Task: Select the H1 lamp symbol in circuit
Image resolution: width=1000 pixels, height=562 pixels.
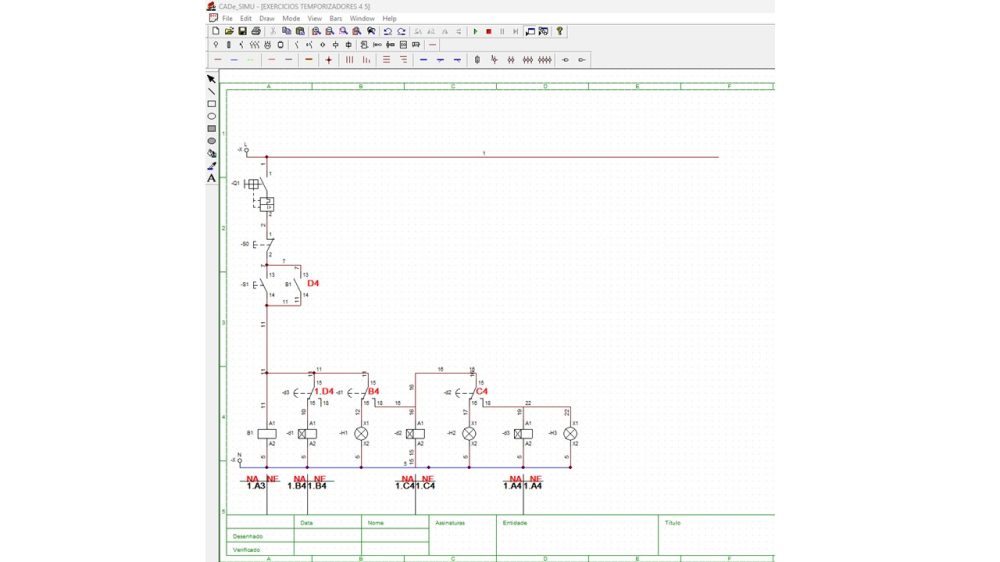Action: (361, 434)
